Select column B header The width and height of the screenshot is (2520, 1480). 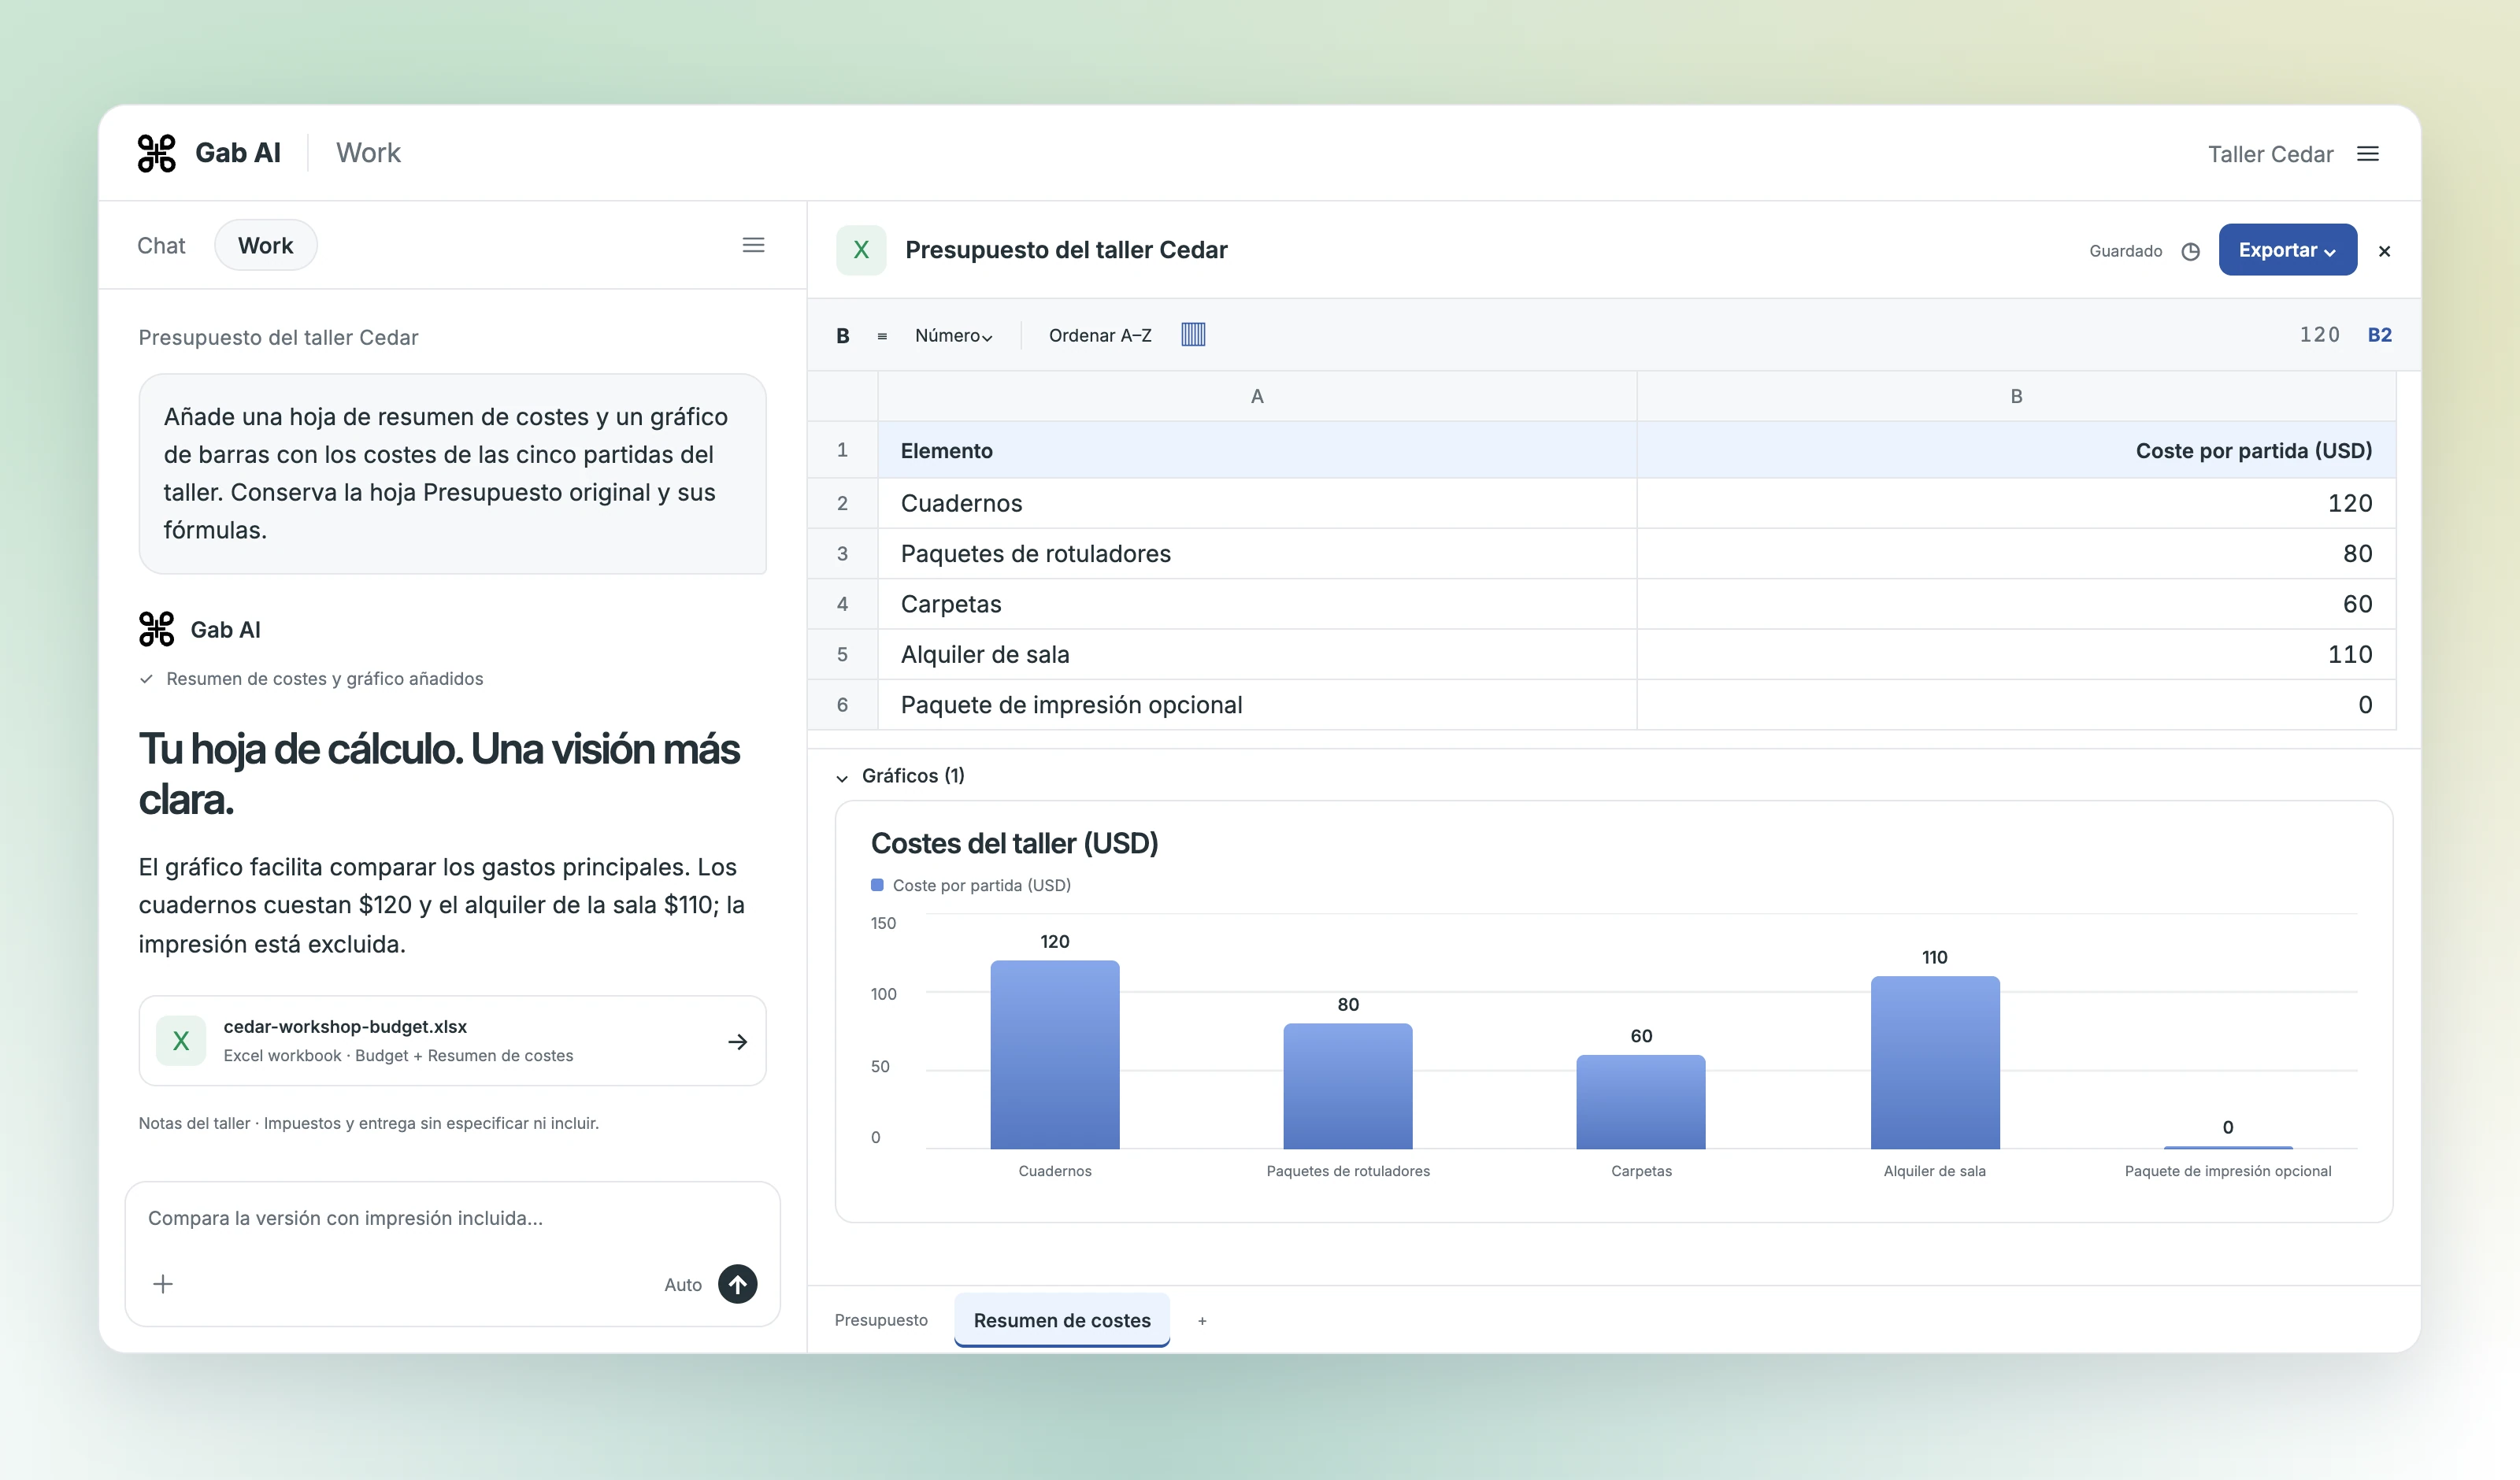click(x=2016, y=396)
